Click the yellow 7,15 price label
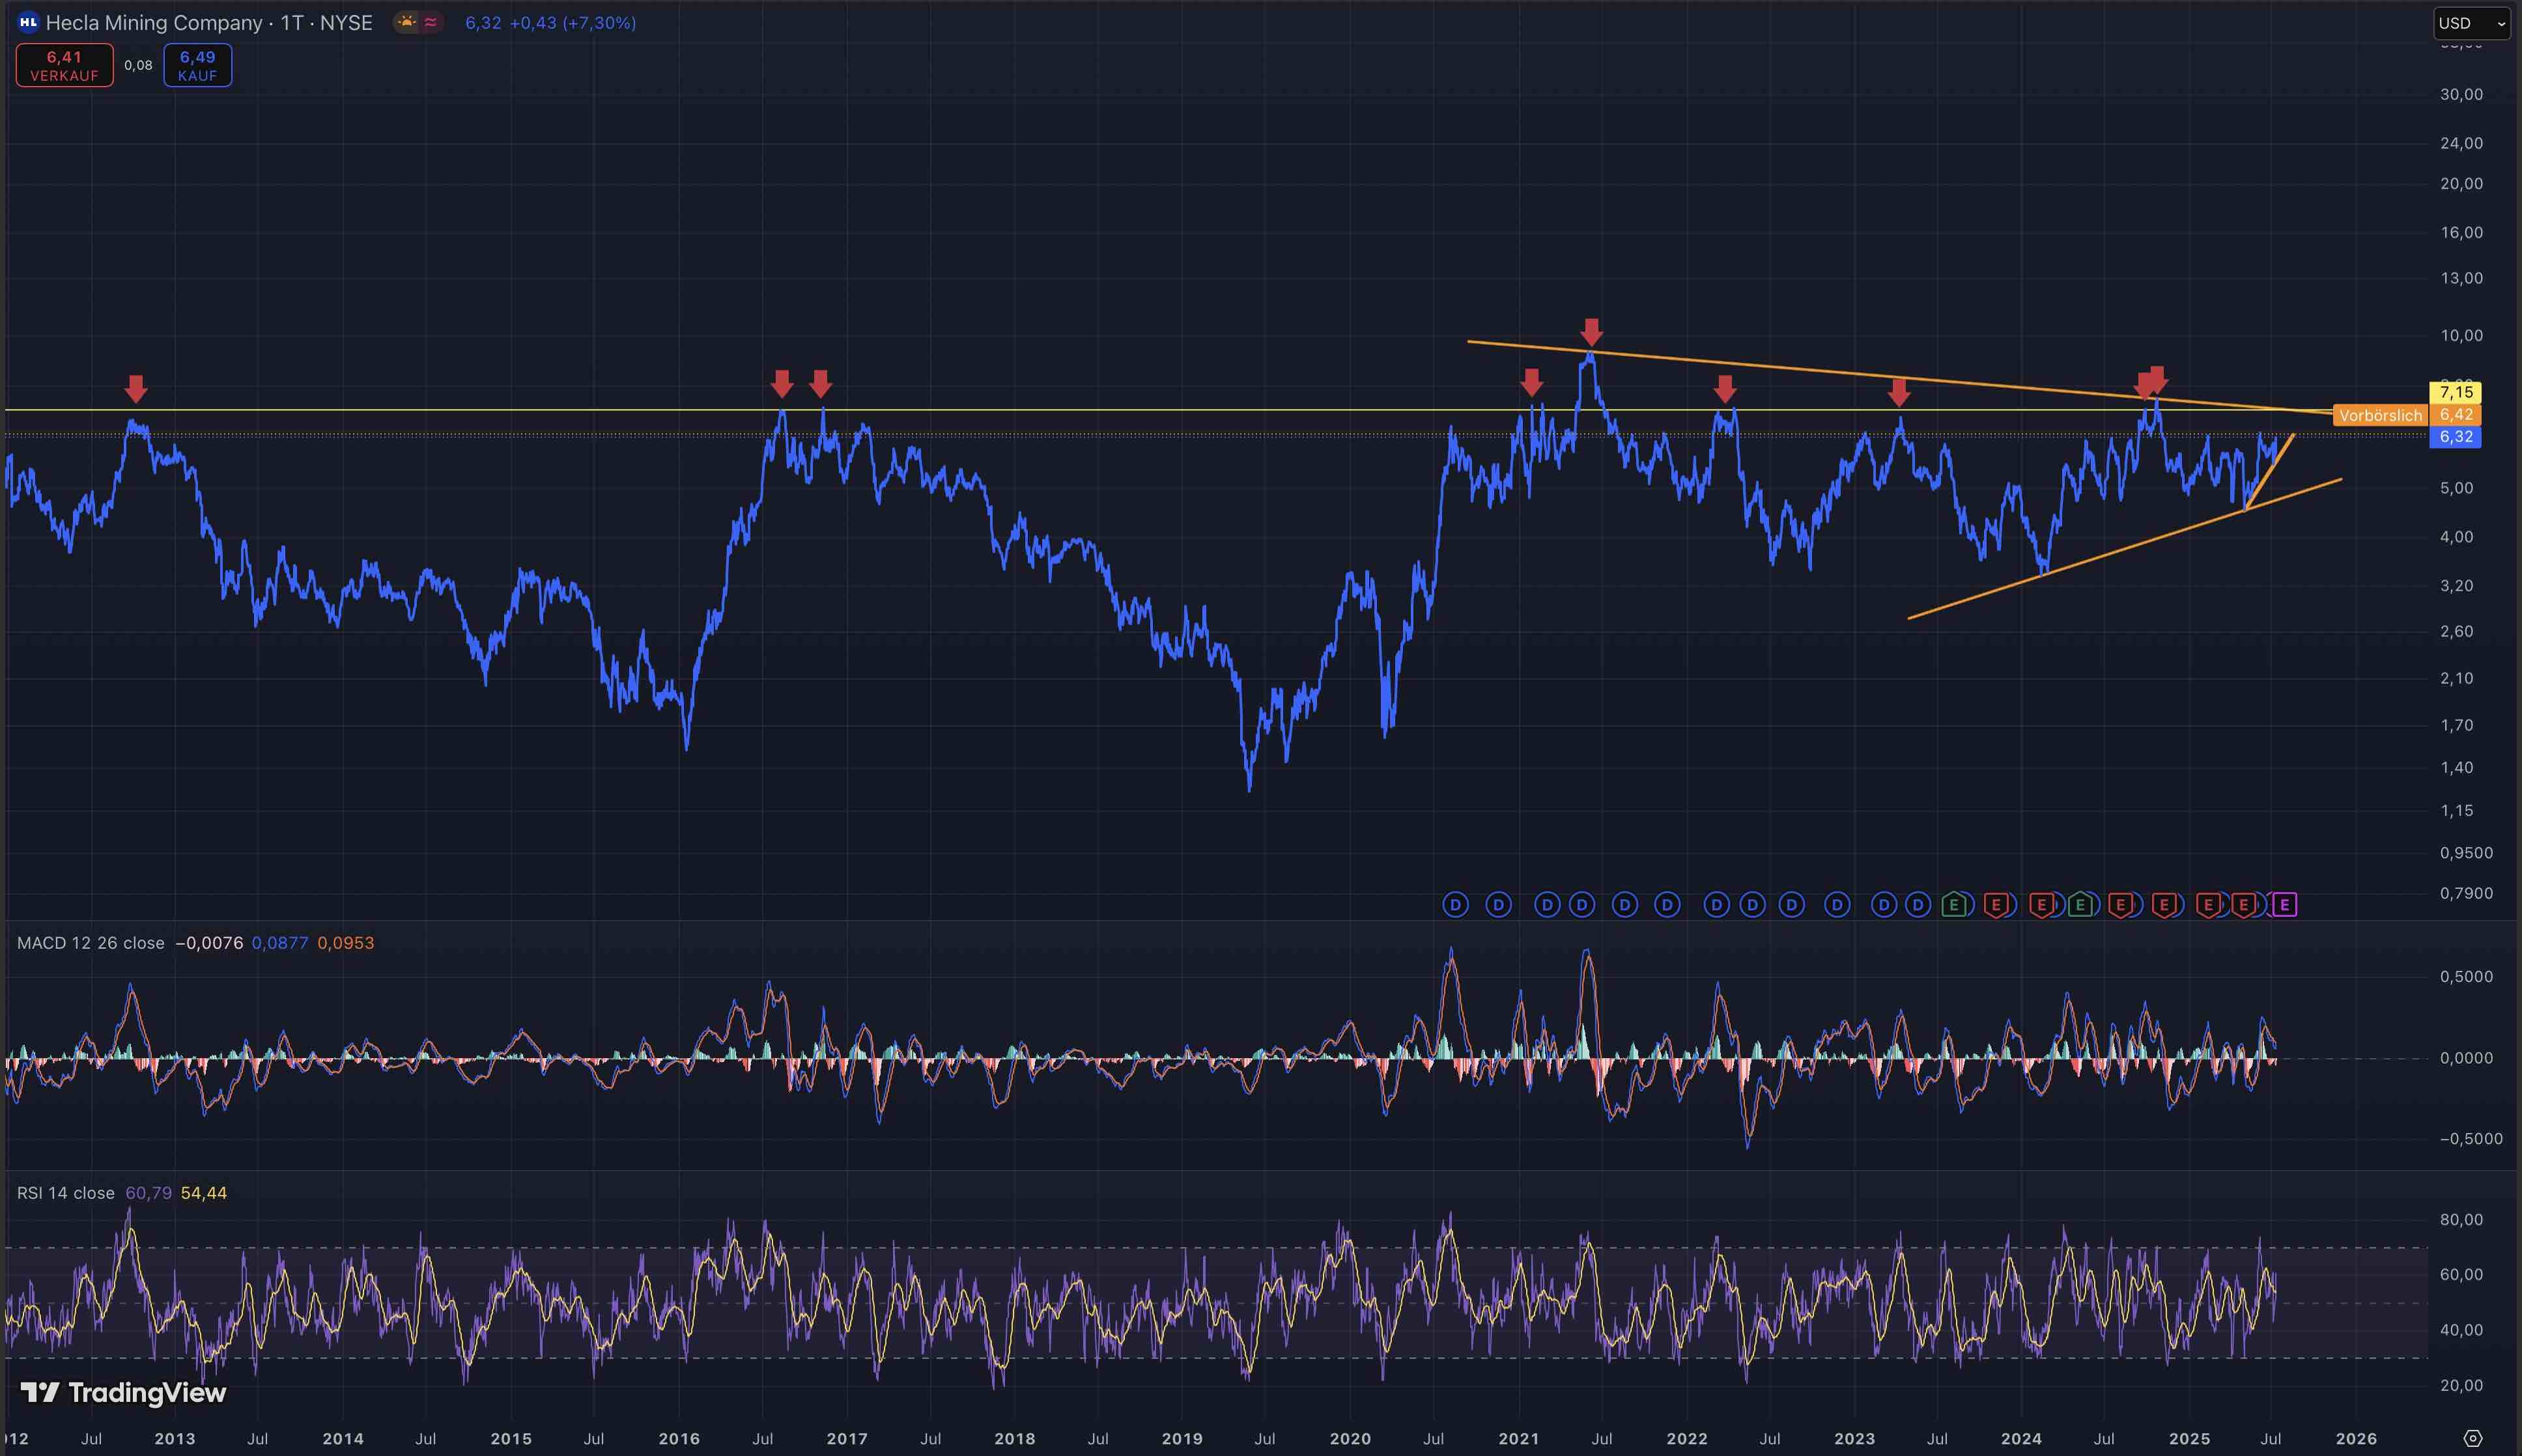 [2455, 392]
